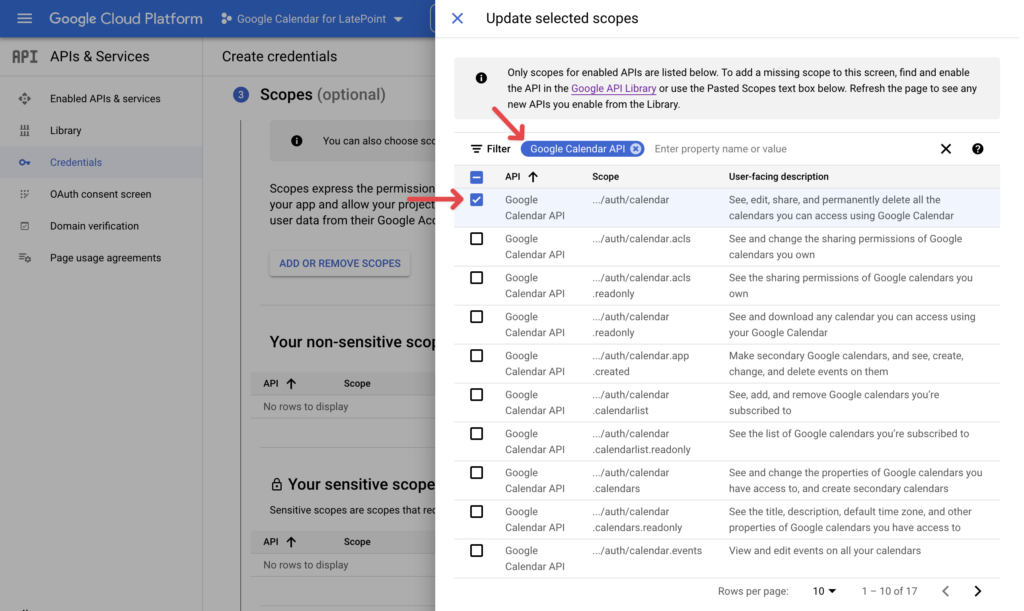The image size is (1024, 611).
Task: Clear the filter using the X icon
Action: click(946, 148)
